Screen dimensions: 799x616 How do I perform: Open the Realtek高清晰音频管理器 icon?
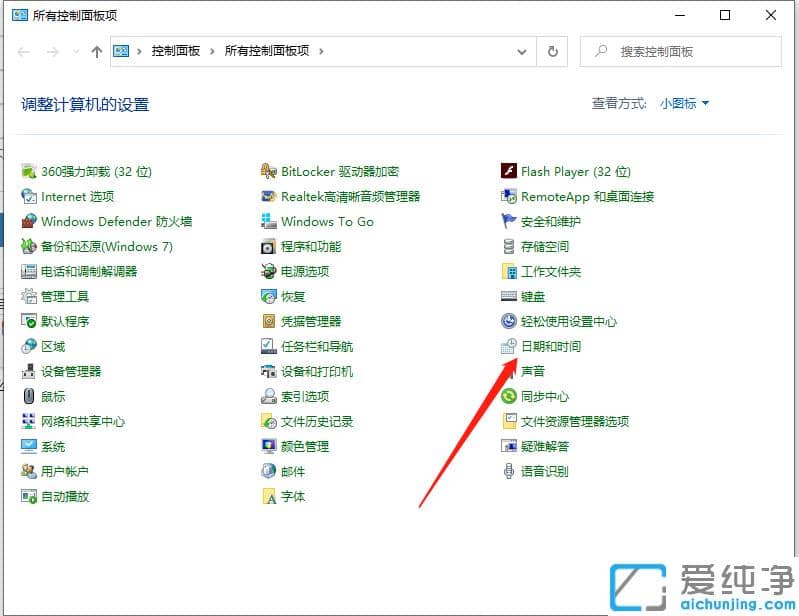[x=269, y=197]
